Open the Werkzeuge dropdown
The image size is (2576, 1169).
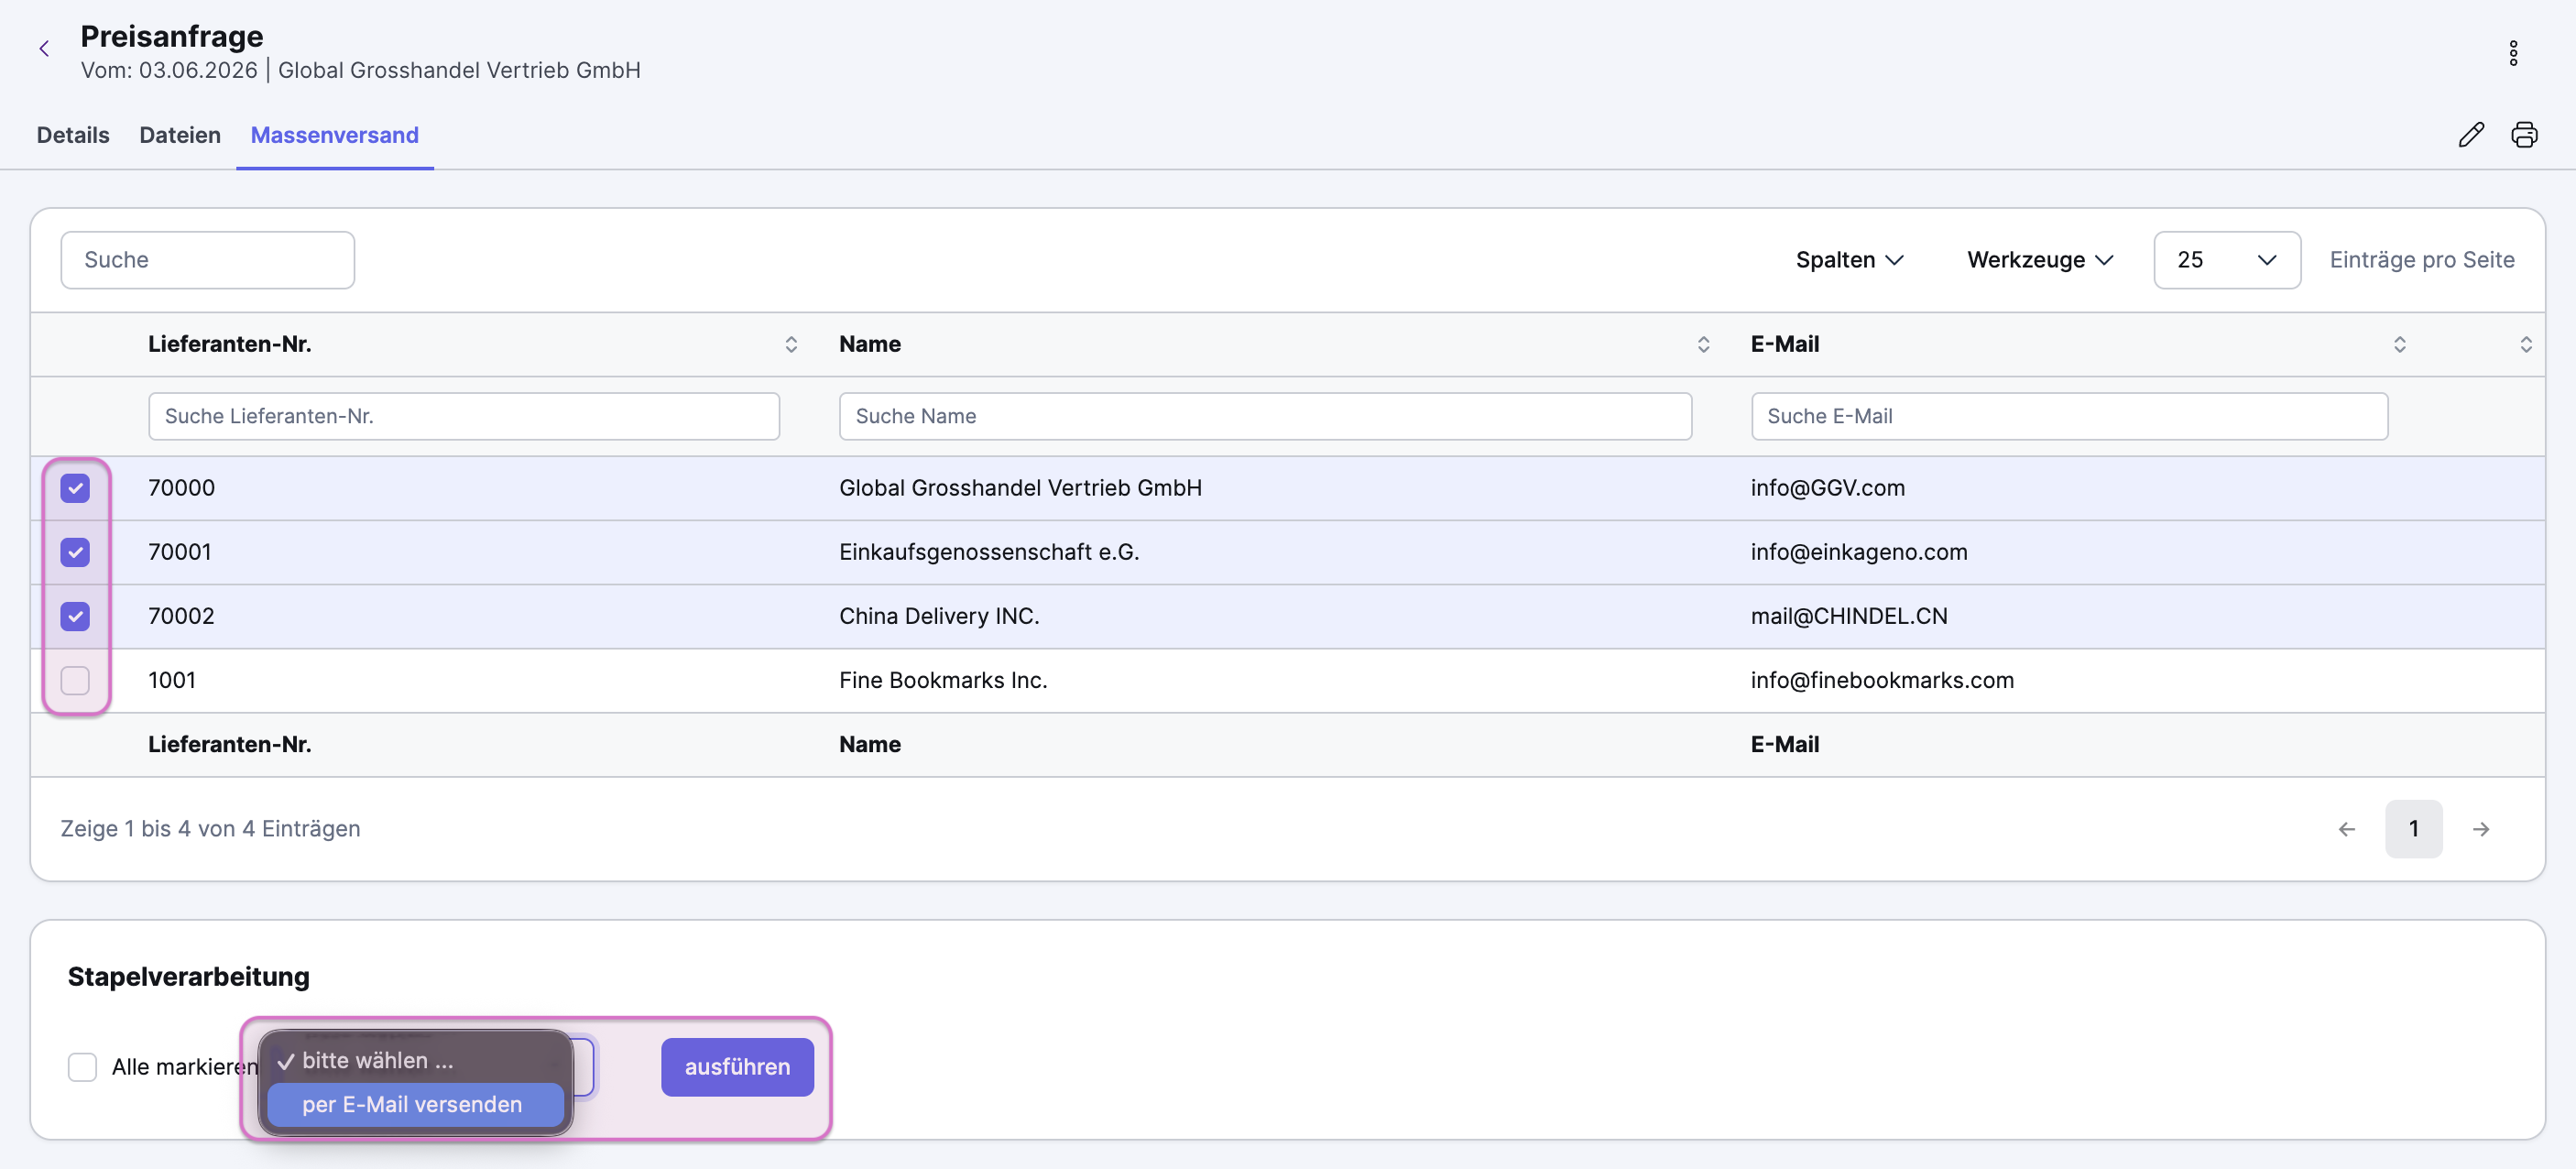click(x=2039, y=260)
